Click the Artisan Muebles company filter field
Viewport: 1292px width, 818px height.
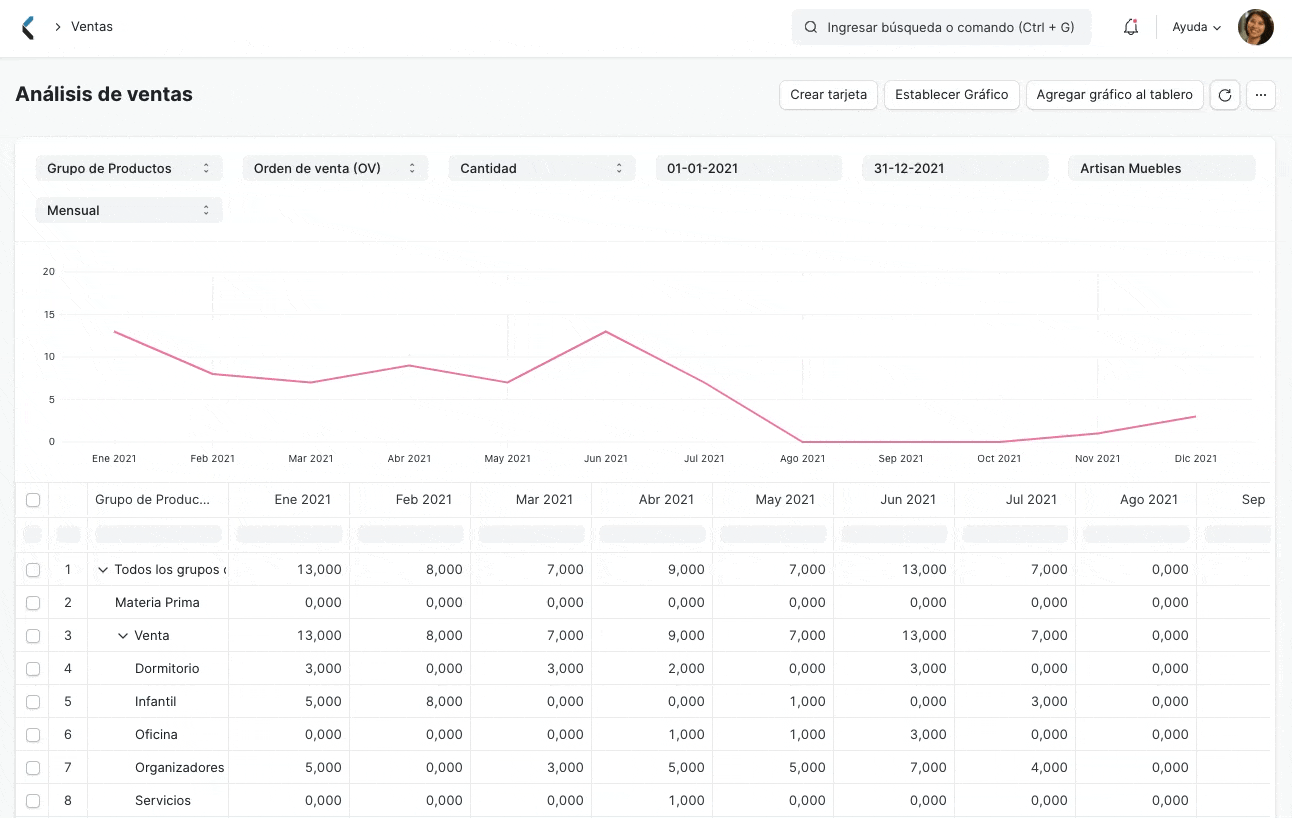pyautogui.click(x=1161, y=168)
